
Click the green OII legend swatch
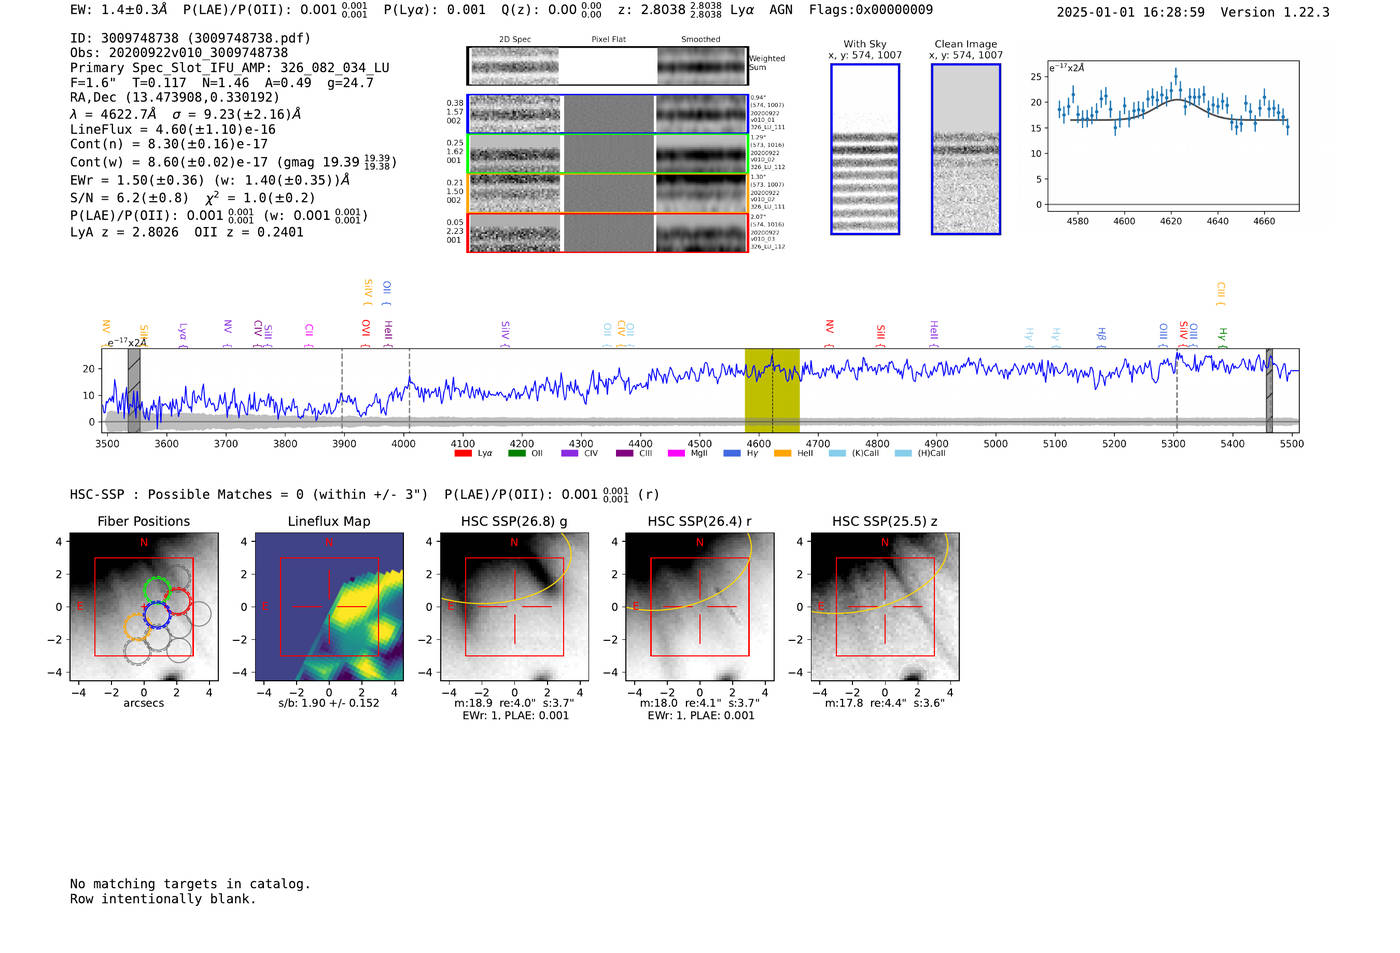pos(516,453)
